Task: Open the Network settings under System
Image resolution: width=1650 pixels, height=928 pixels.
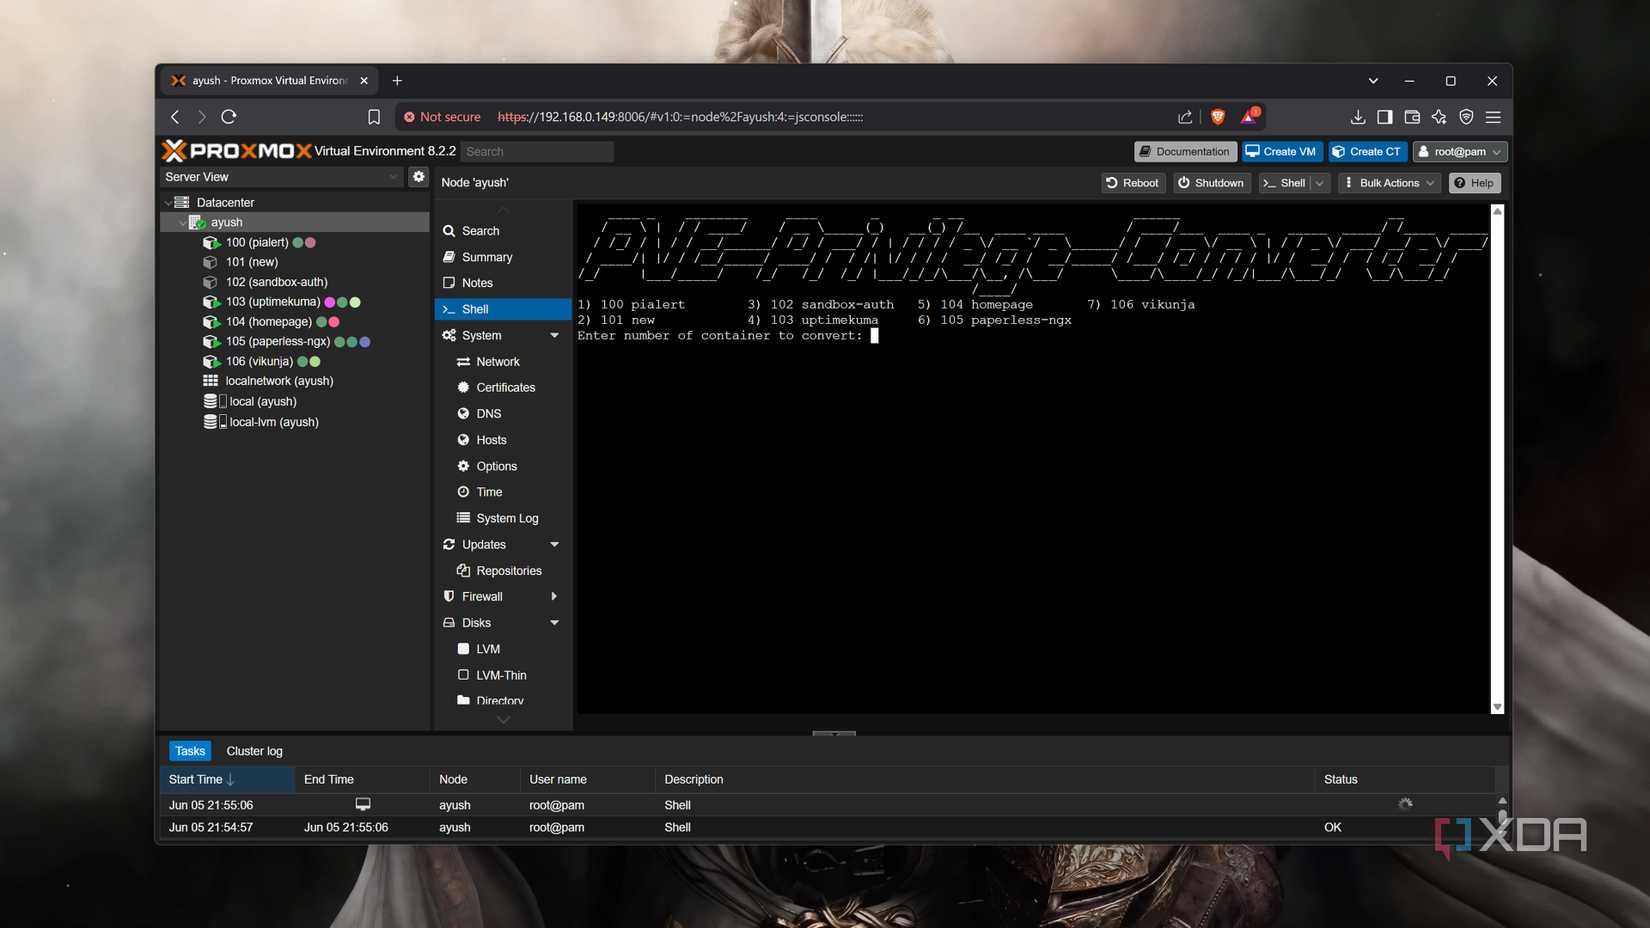Action: [x=463, y=361]
